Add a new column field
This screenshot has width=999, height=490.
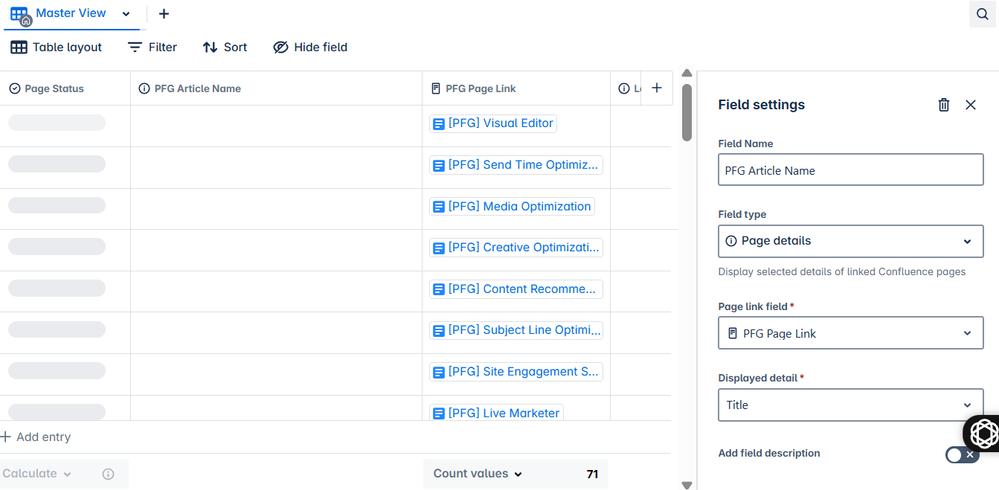point(656,88)
